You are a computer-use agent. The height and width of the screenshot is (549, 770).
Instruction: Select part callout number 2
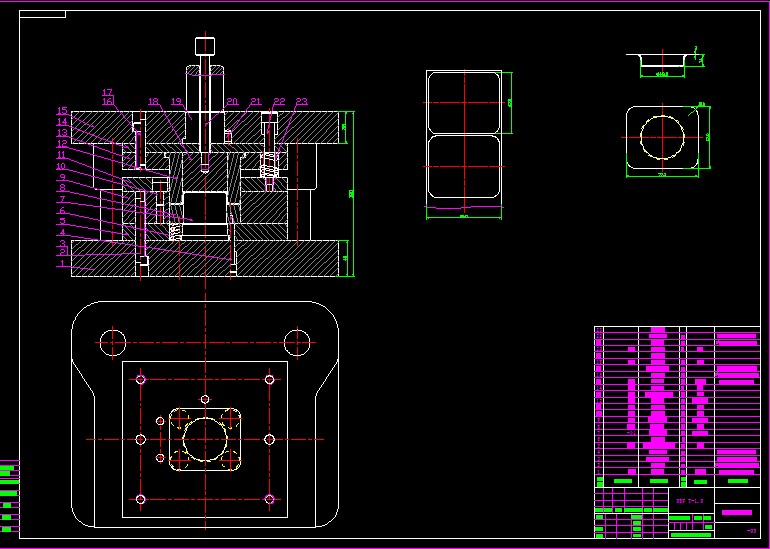62,252
